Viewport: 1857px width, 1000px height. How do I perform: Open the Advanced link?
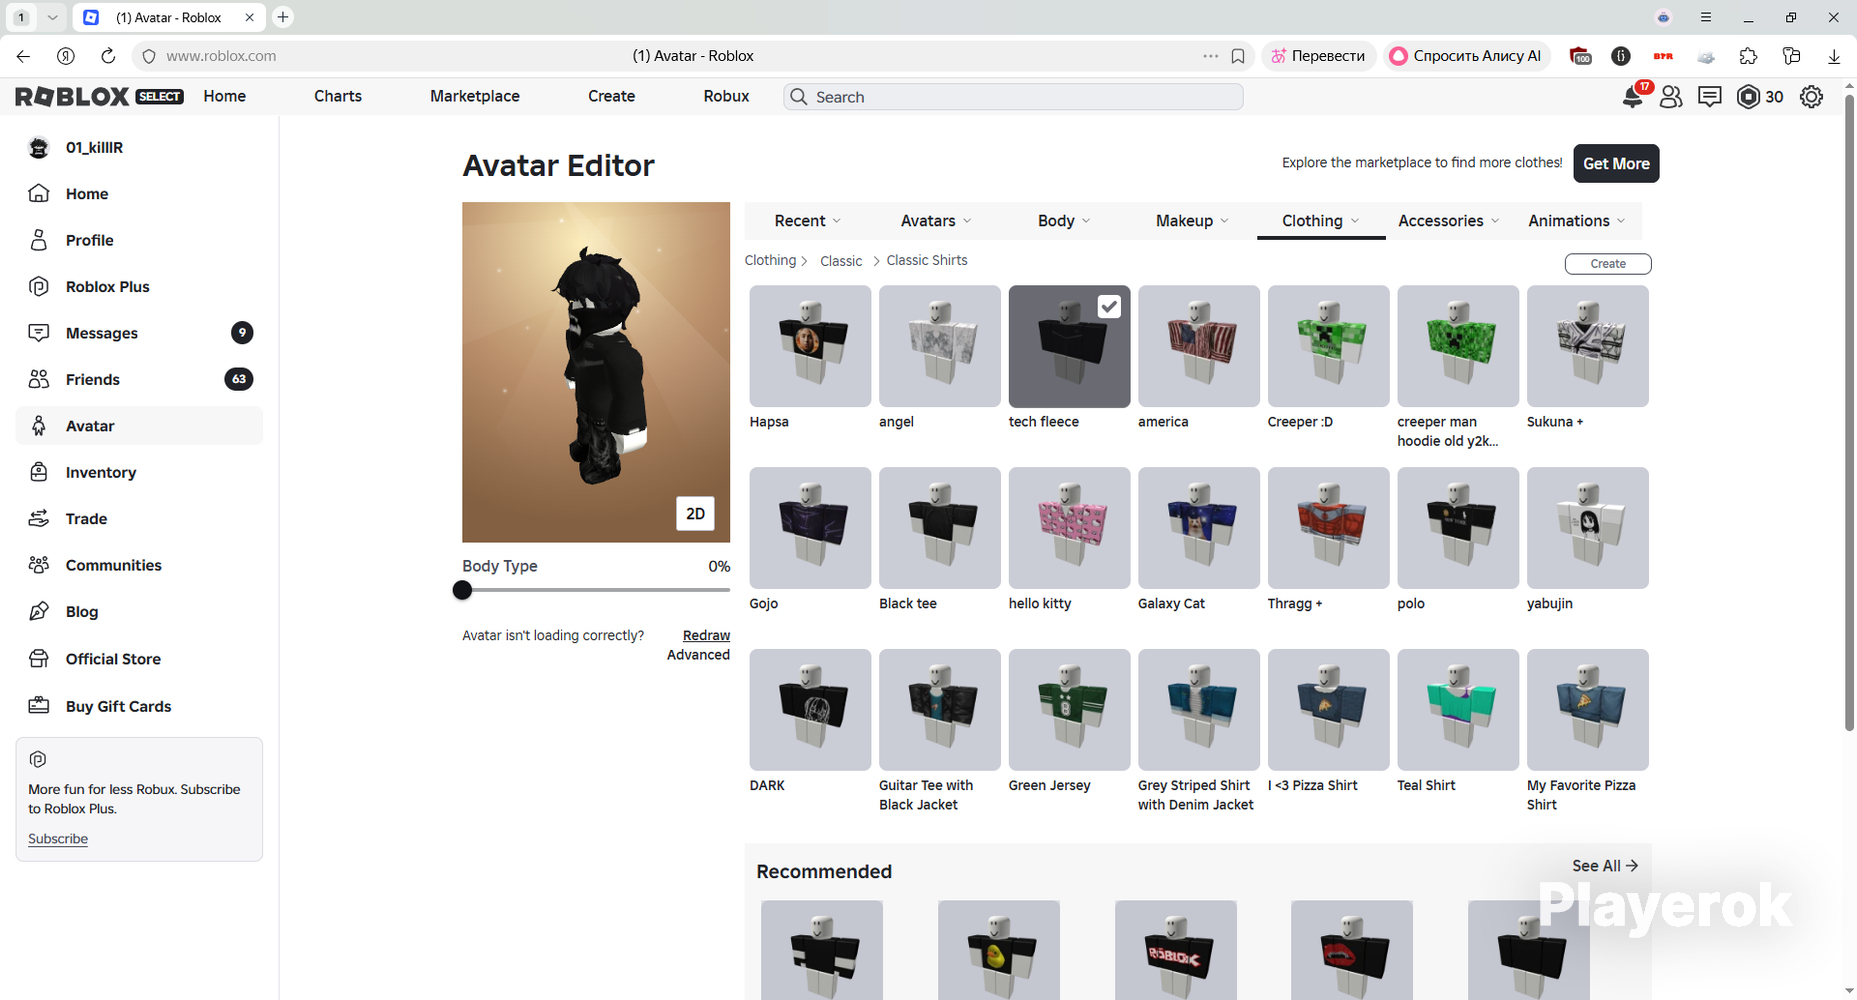tap(698, 655)
